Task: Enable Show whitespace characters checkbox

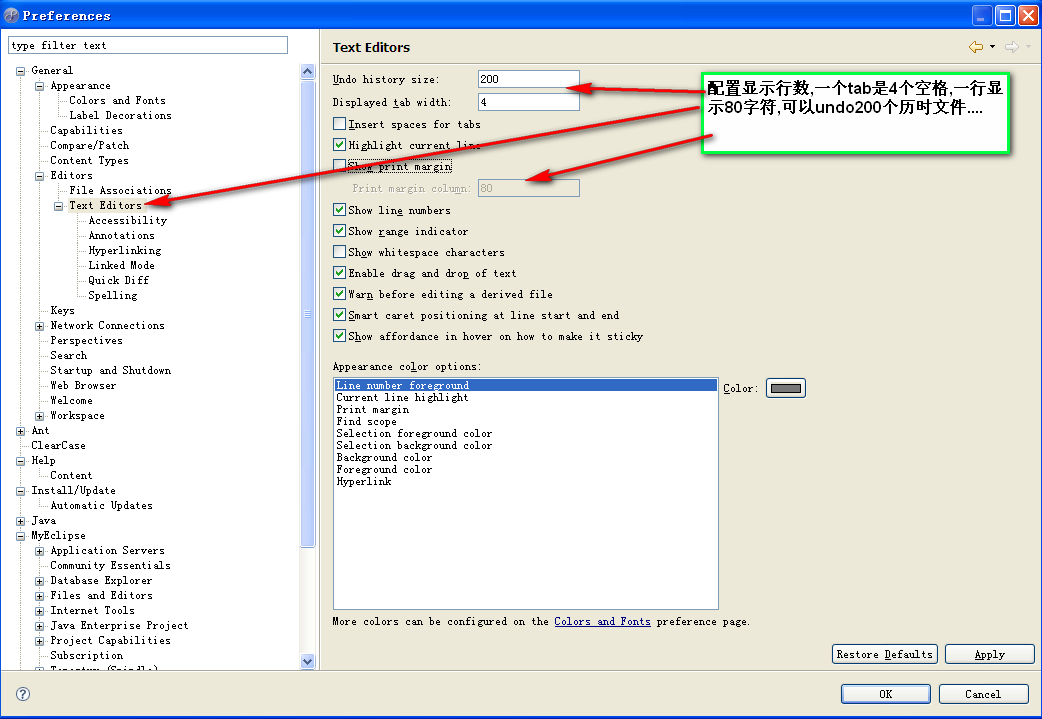Action: [x=340, y=252]
